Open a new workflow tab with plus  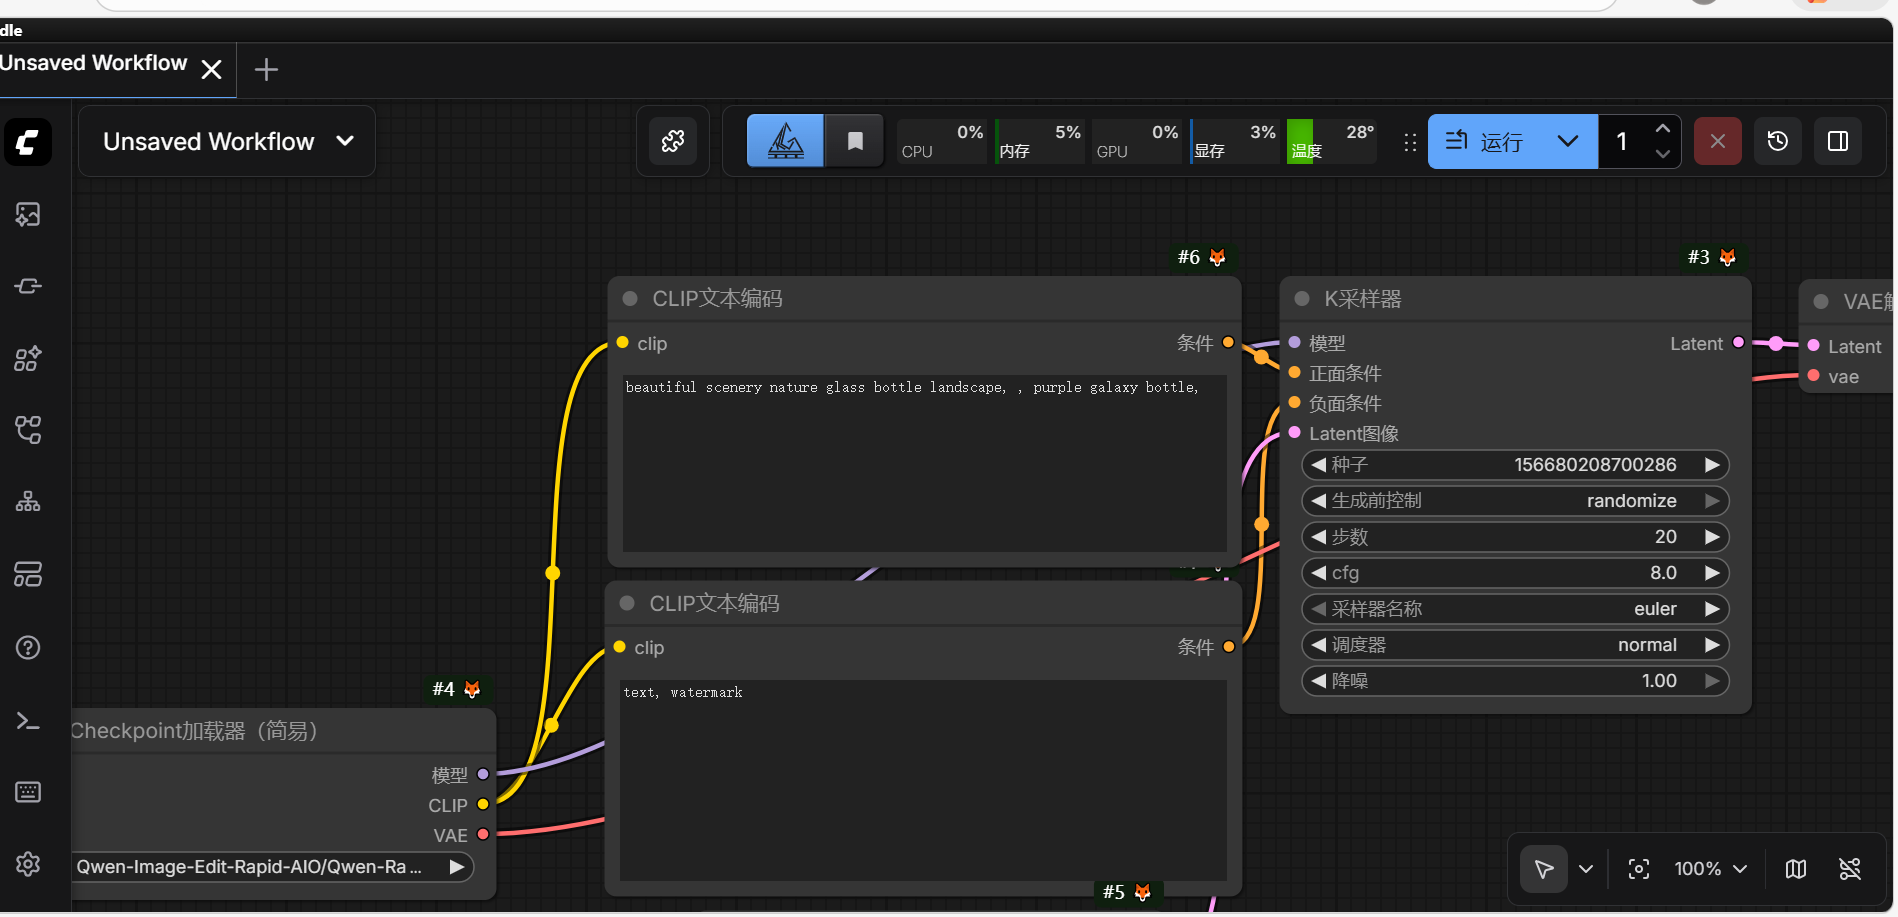coord(266,70)
